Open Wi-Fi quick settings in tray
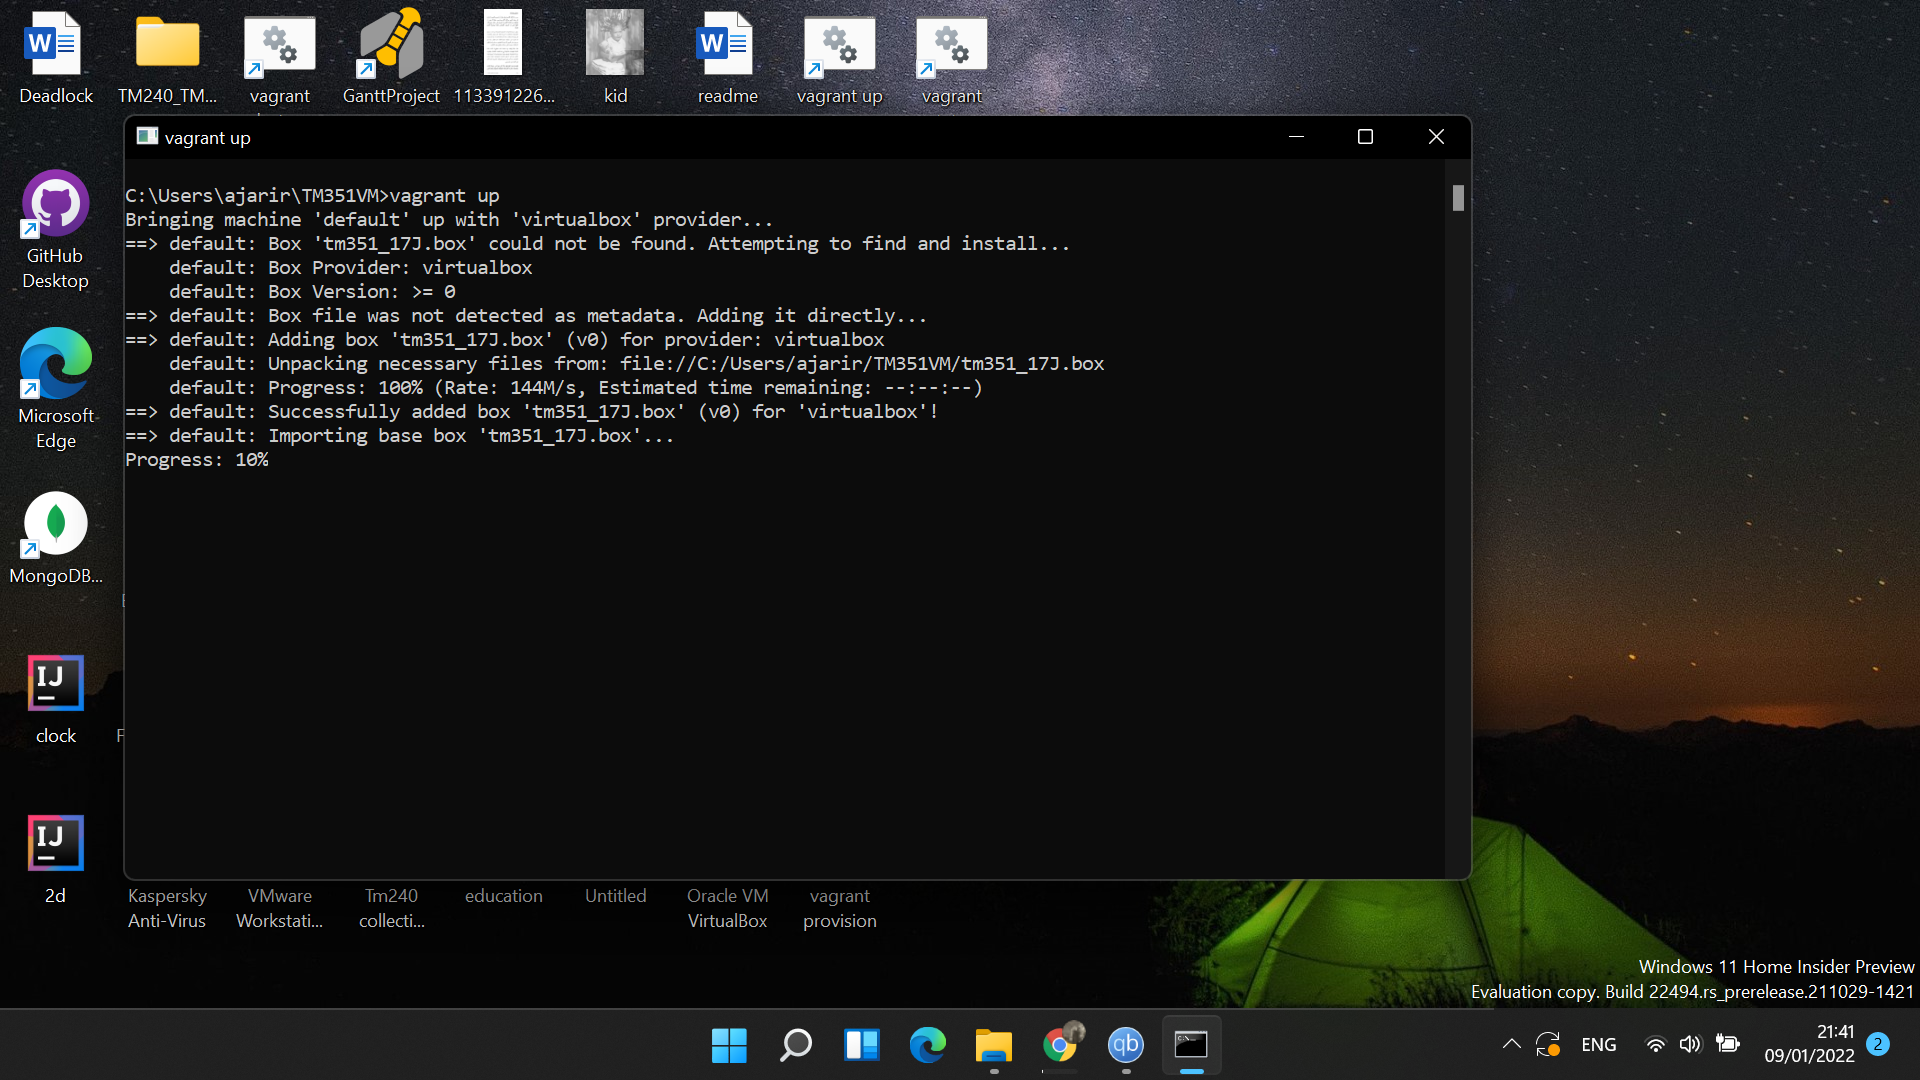Viewport: 1920px width, 1080px height. (1655, 1044)
